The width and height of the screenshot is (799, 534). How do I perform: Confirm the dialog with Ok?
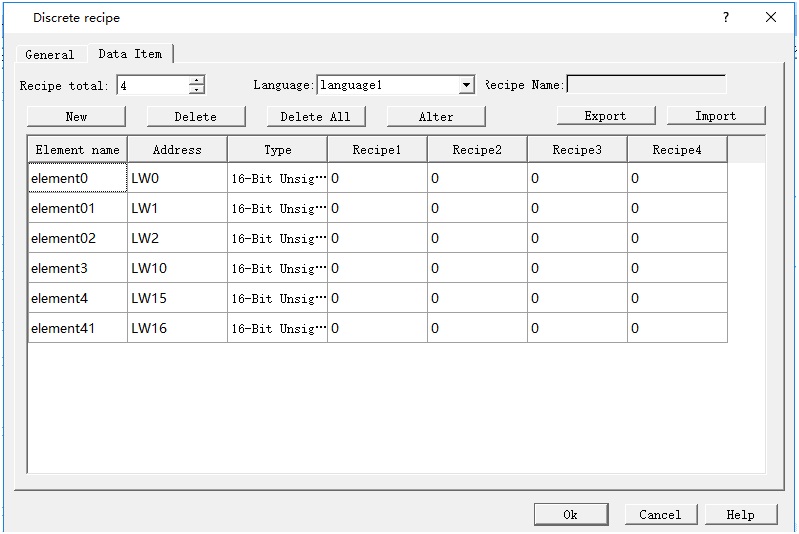[571, 515]
